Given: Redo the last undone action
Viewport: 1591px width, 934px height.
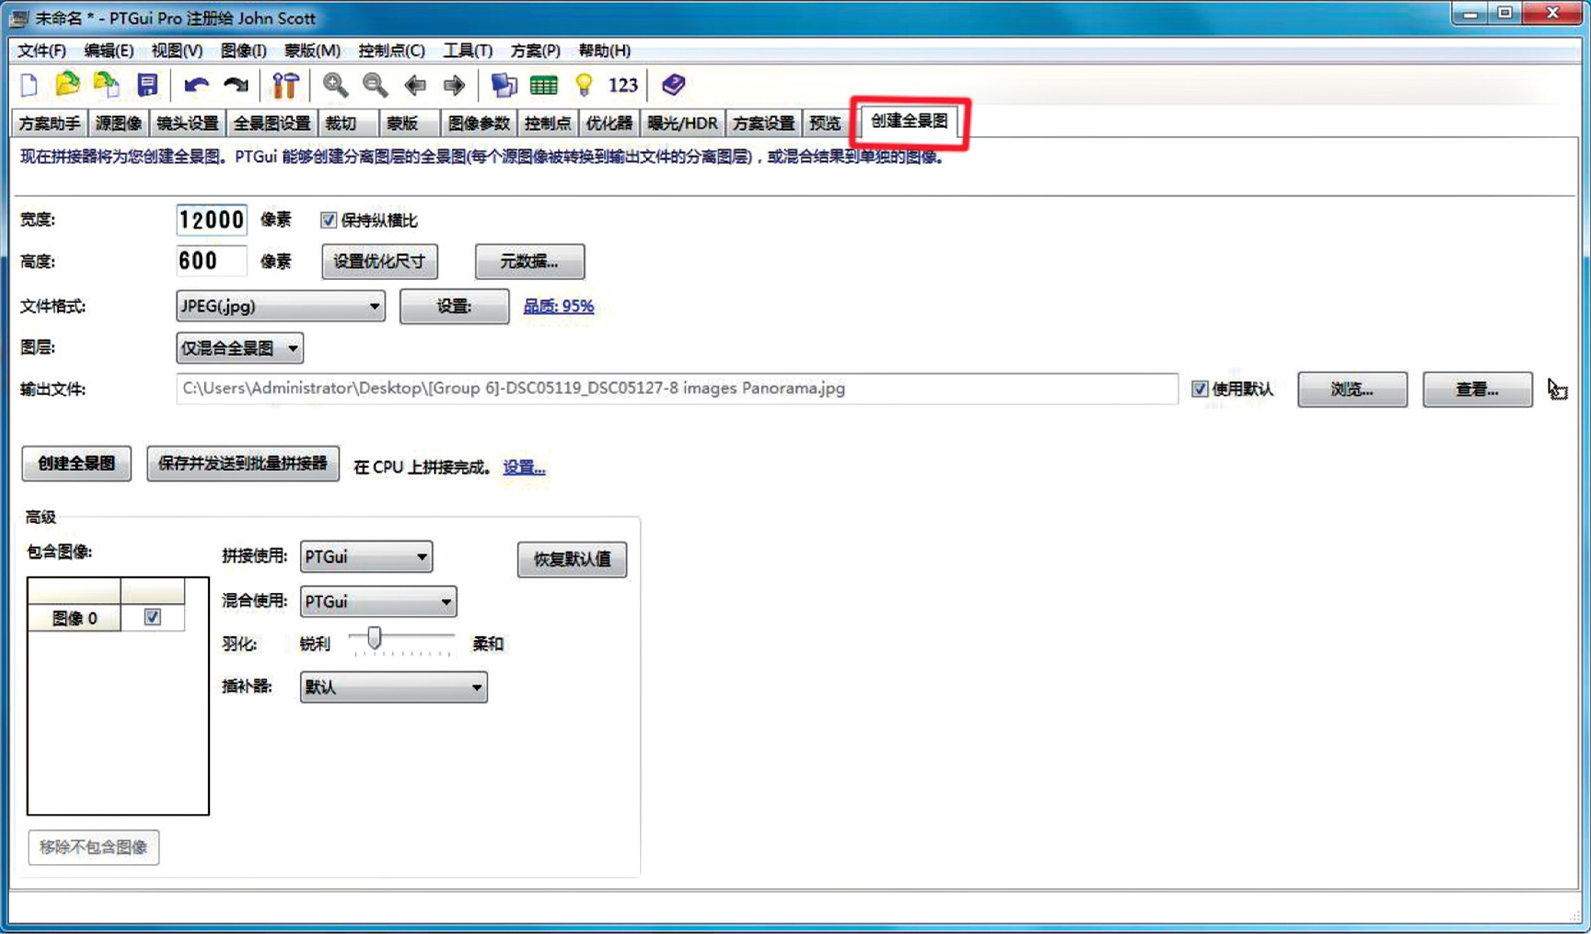Looking at the screenshot, I should pos(236,85).
